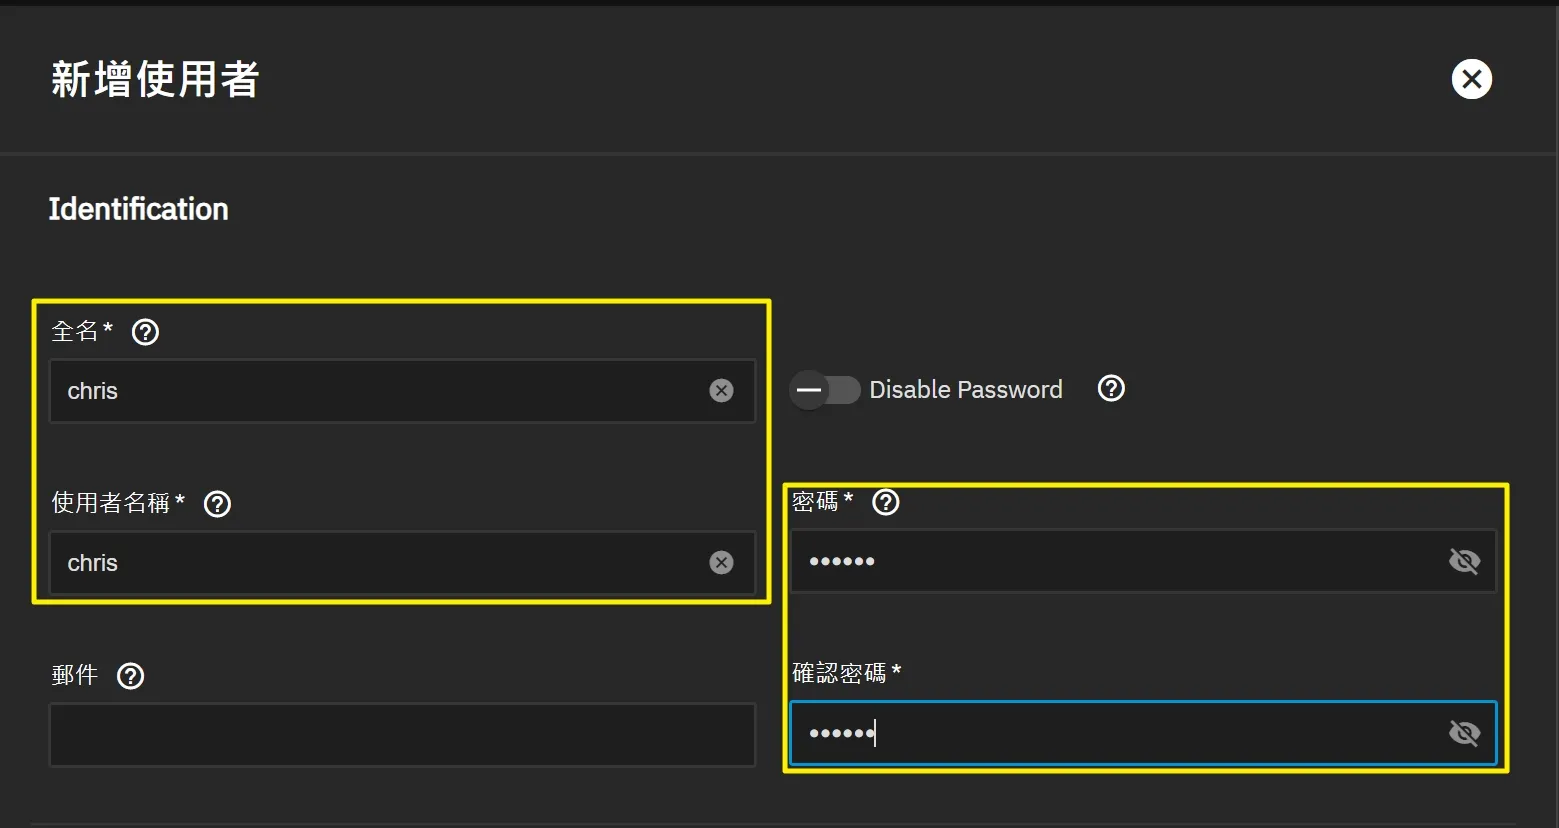Screen dimensions: 1559x828
Task: Open help for Disable Password
Action: click(1111, 388)
